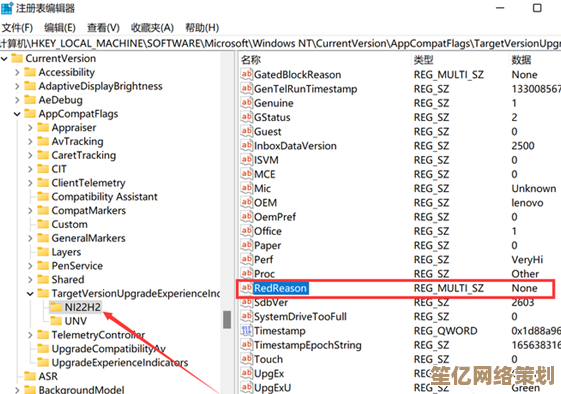Select the UpgradeCompatibilityAv tree key
This screenshot has width=561, height=394.
(x=109, y=349)
